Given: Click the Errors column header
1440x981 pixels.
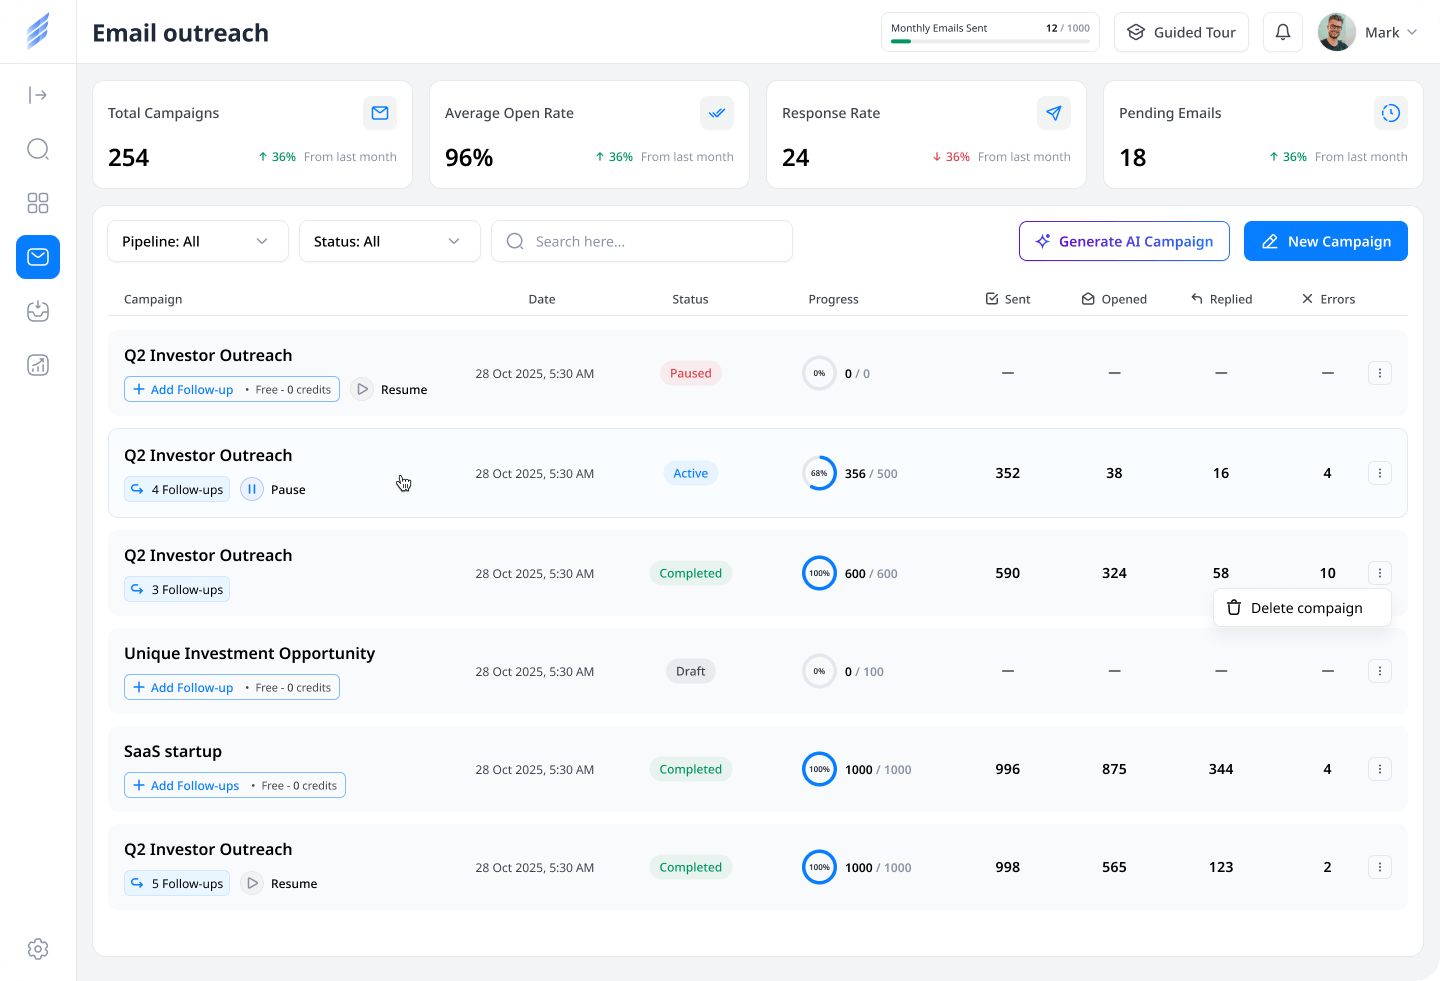Looking at the screenshot, I should [x=1328, y=299].
